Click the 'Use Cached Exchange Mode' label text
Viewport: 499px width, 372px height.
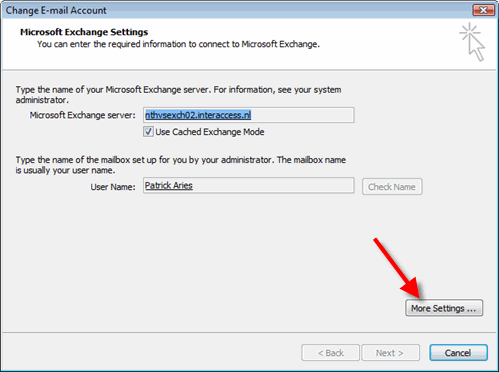(x=210, y=132)
